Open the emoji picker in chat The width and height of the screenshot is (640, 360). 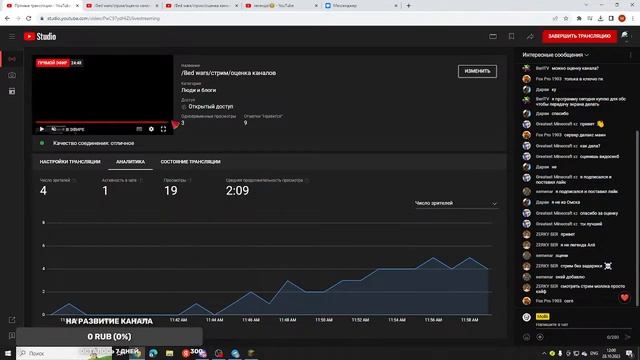tap(527, 337)
